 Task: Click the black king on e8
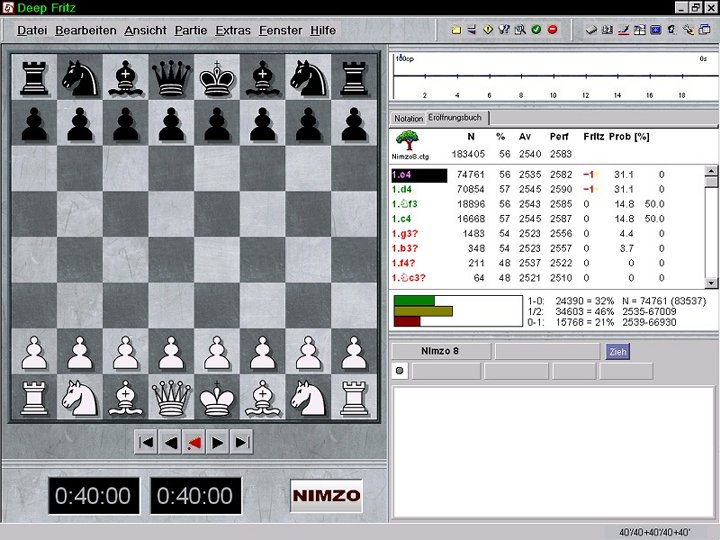(217, 78)
